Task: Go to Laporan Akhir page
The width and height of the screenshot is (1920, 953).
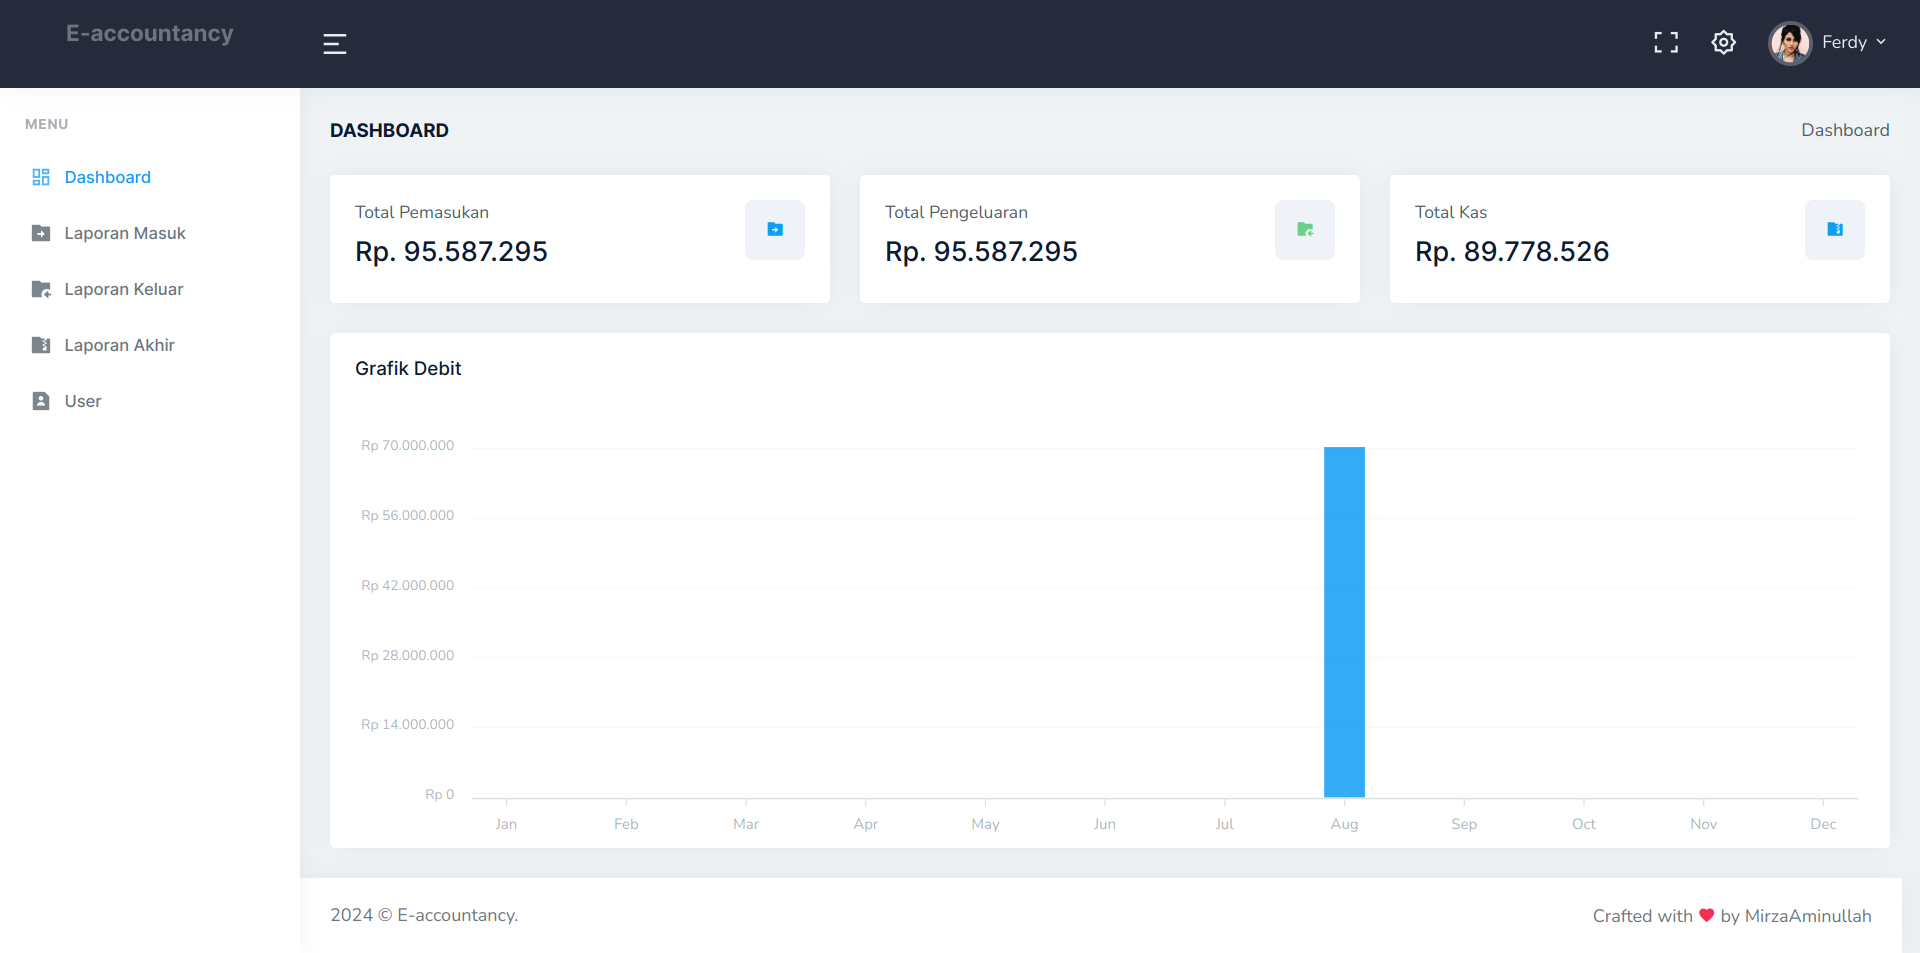Action: coord(119,345)
